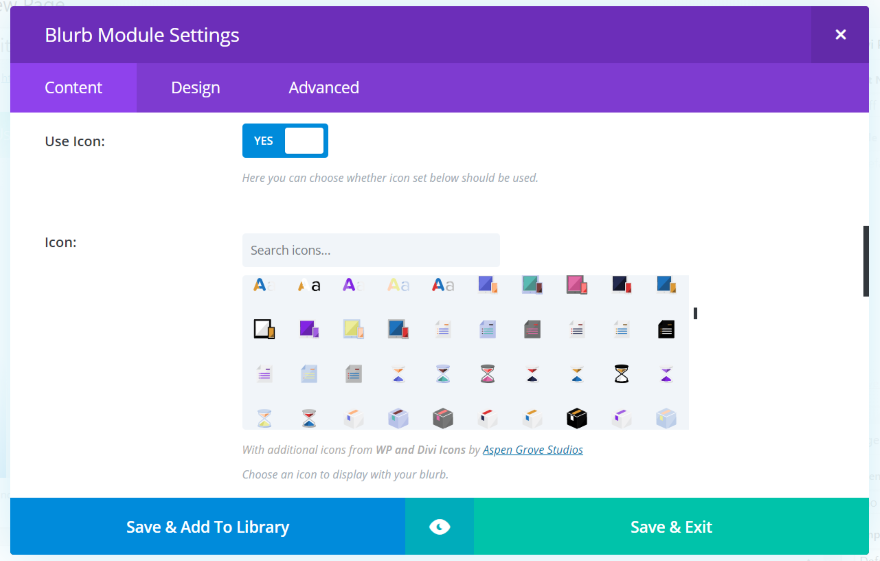The width and height of the screenshot is (880, 561).
Task: Click the settings panel vertical scrollbar
Action: (x=866, y=261)
